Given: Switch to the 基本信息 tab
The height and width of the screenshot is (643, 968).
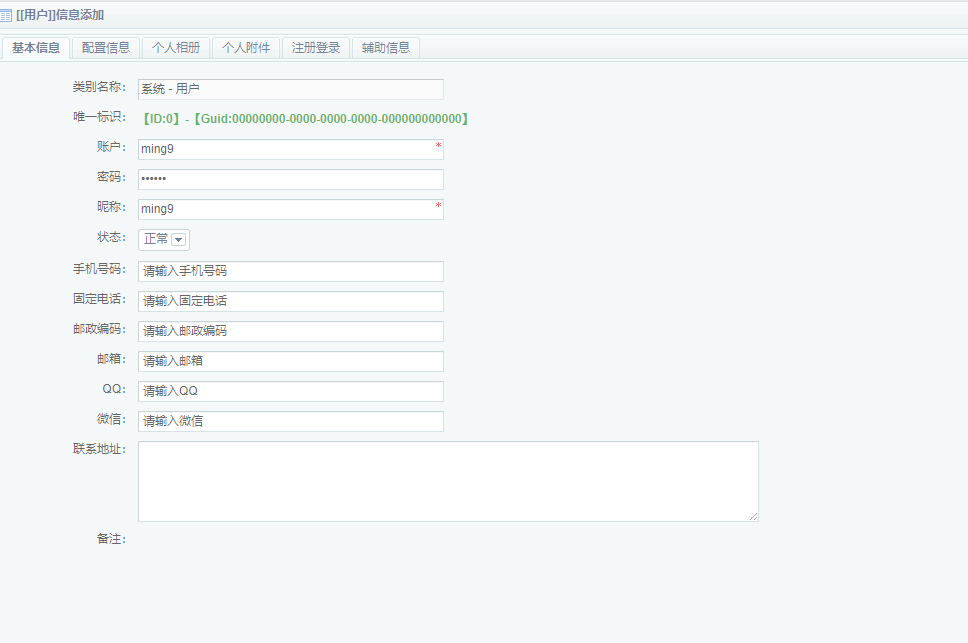Looking at the screenshot, I should pos(36,48).
